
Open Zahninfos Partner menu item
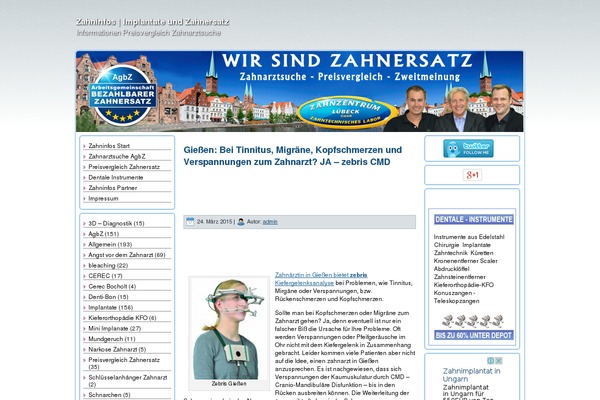point(112,188)
